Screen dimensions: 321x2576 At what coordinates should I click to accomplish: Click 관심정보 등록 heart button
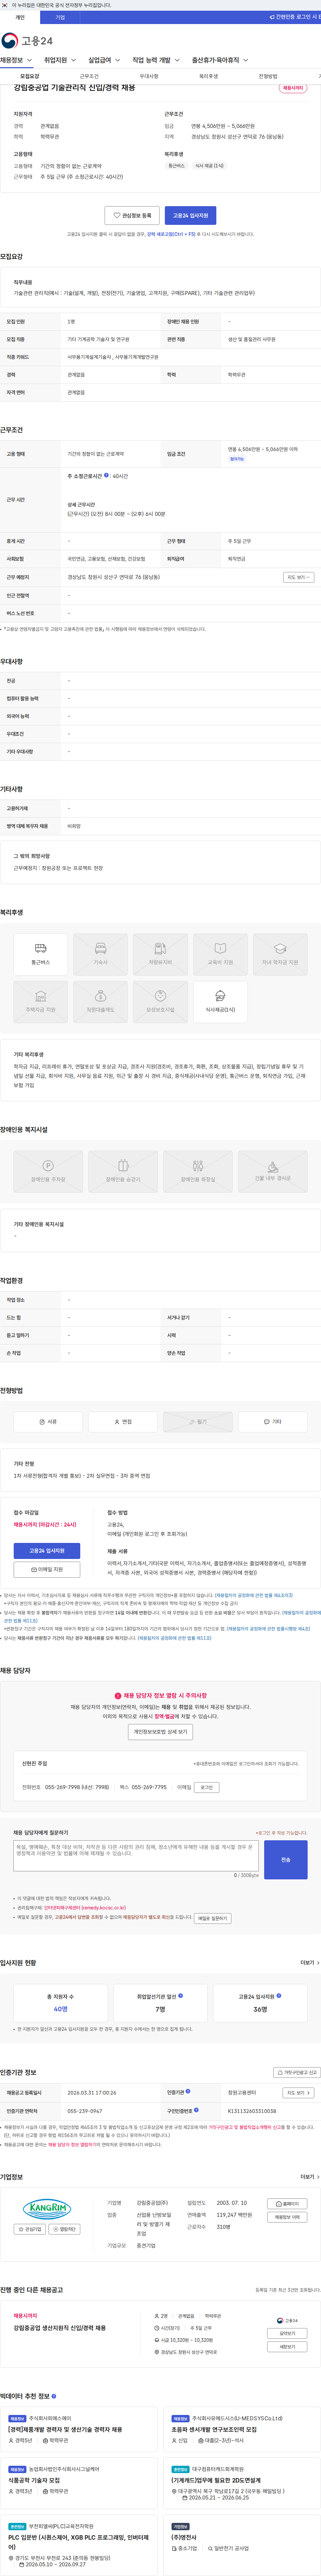[x=132, y=215]
